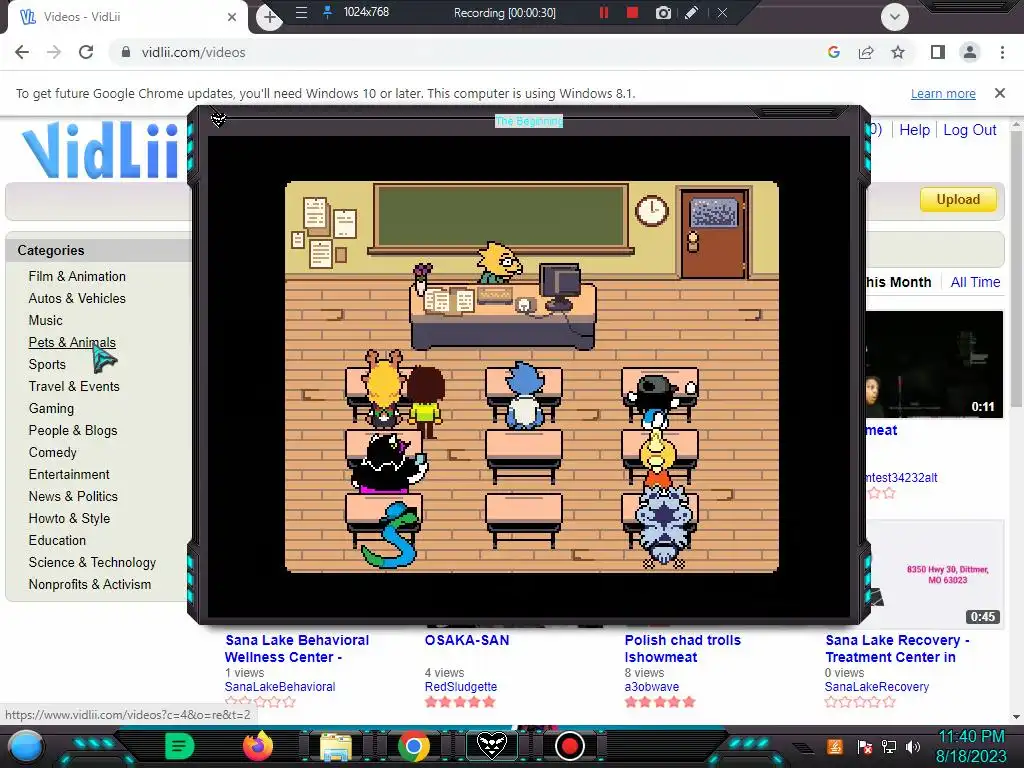Open Sana Lake Recovery Treatment Center video
This screenshot has width=1024, height=768.
pos(897,648)
